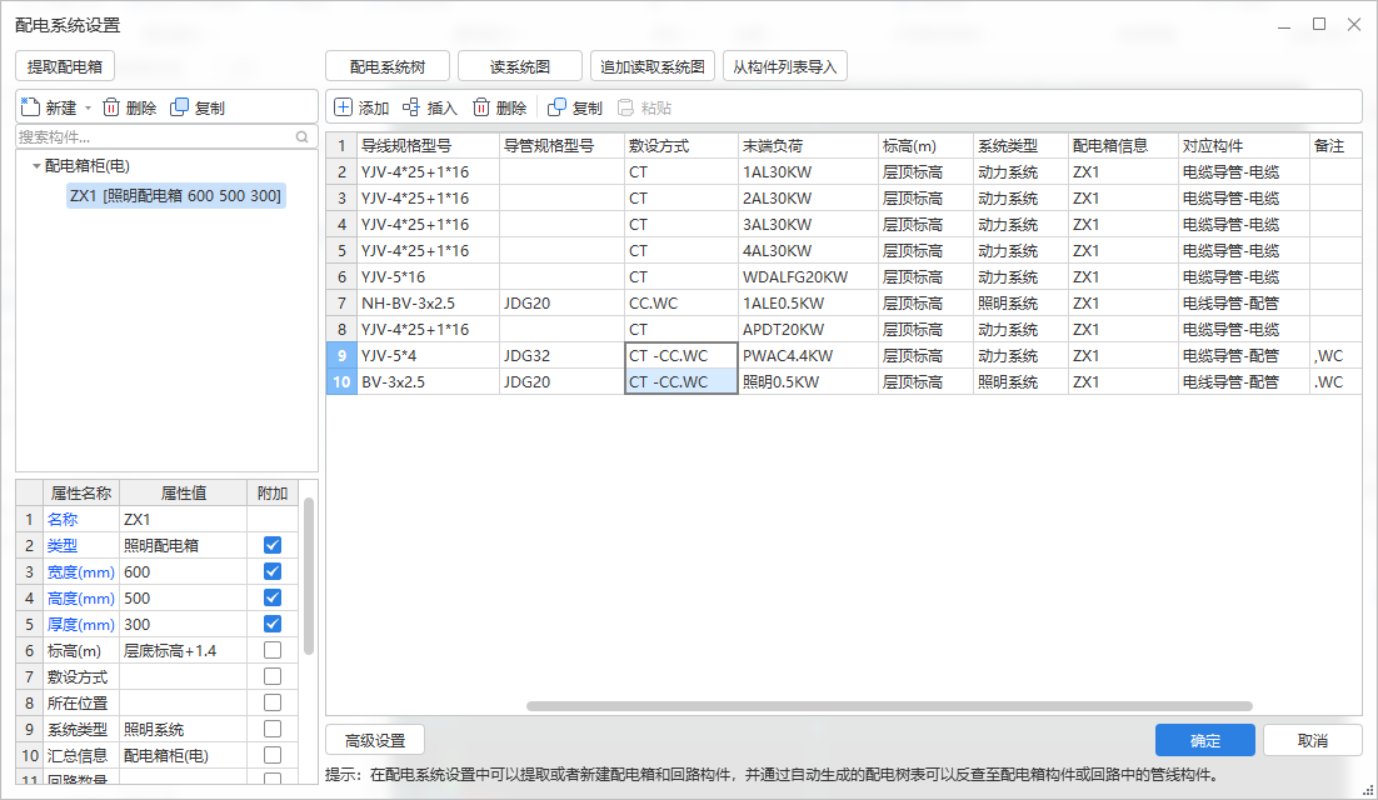The height and width of the screenshot is (800, 1378).
Task: Confirm with the 确定 button
Action: (x=1205, y=740)
